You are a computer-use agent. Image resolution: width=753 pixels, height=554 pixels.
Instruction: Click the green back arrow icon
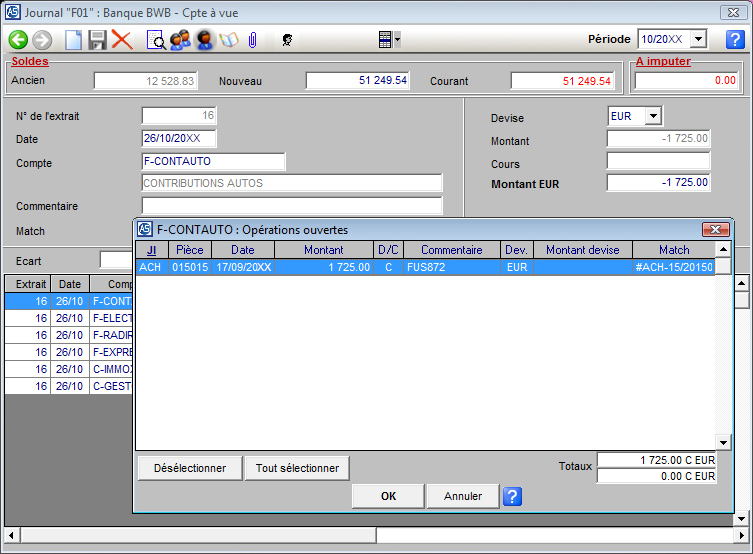pos(18,40)
